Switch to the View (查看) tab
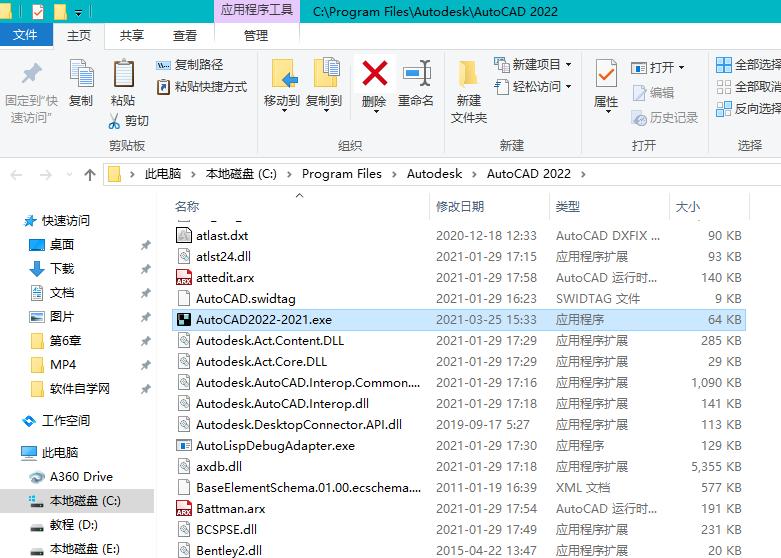 coord(185,35)
